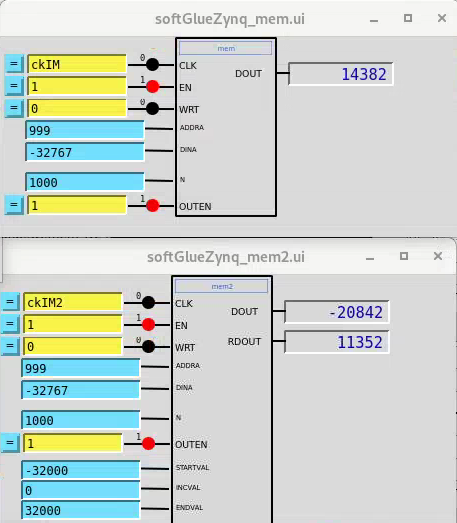Click the '=' button next to mem EN input
Screen dimensions: 457x523
point(14,86)
